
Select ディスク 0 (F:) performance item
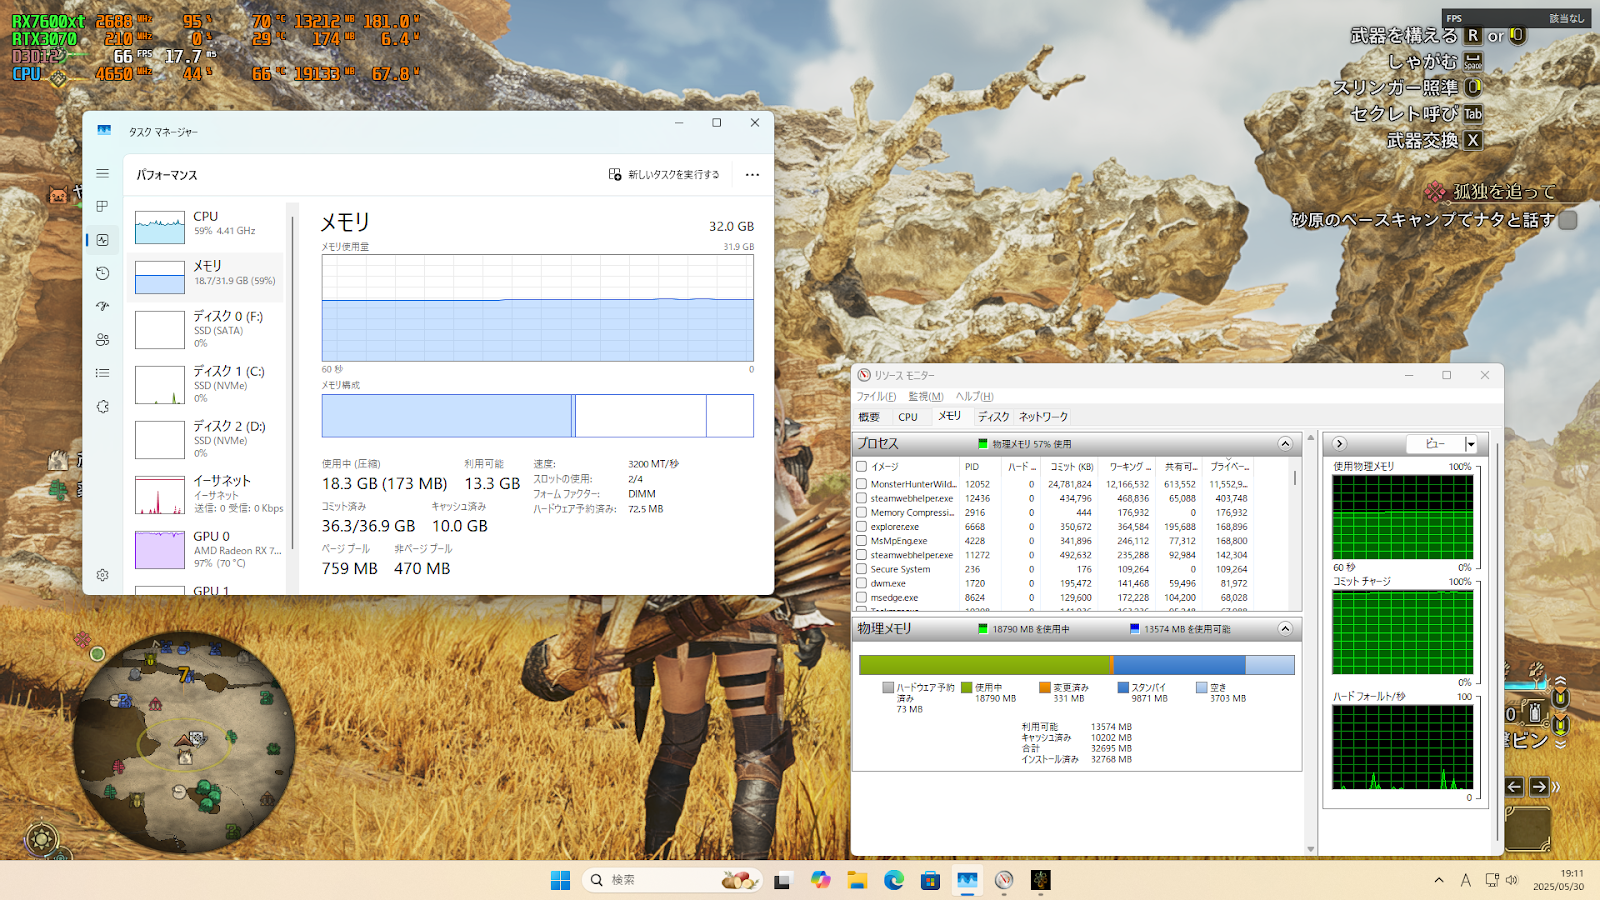[x=208, y=329]
